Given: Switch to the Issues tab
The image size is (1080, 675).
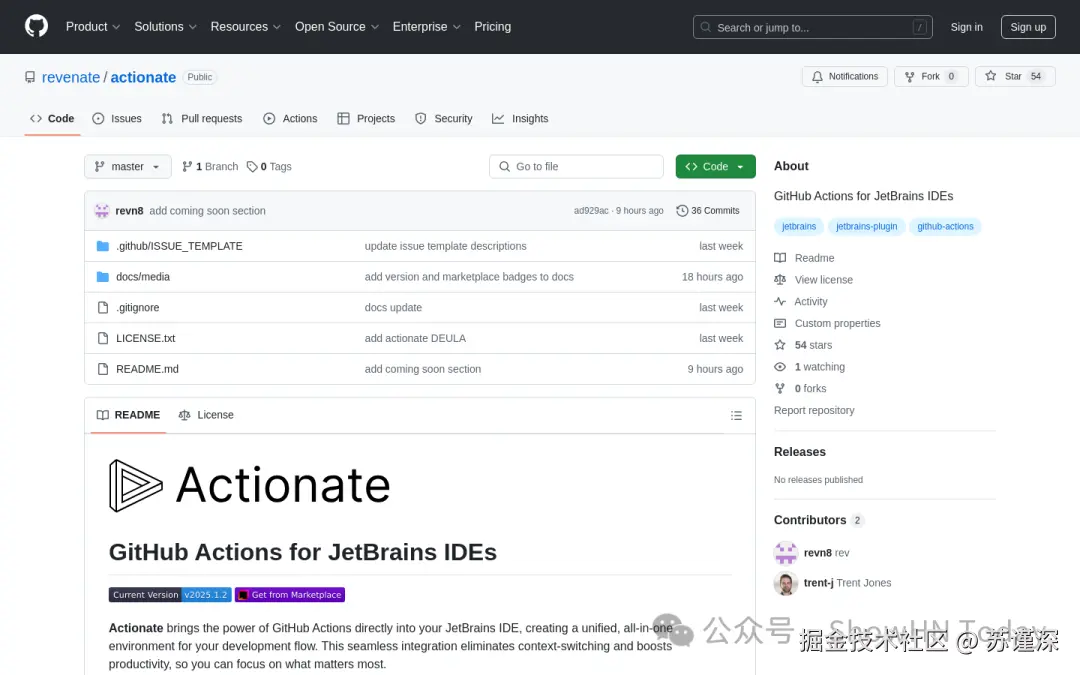Looking at the screenshot, I should point(117,118).
